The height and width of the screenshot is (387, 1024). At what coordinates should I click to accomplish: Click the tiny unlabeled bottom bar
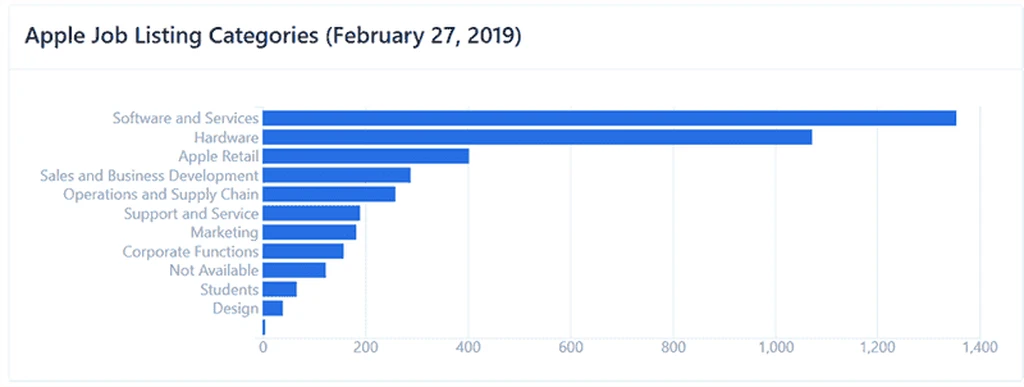click(x=264, y=327)
